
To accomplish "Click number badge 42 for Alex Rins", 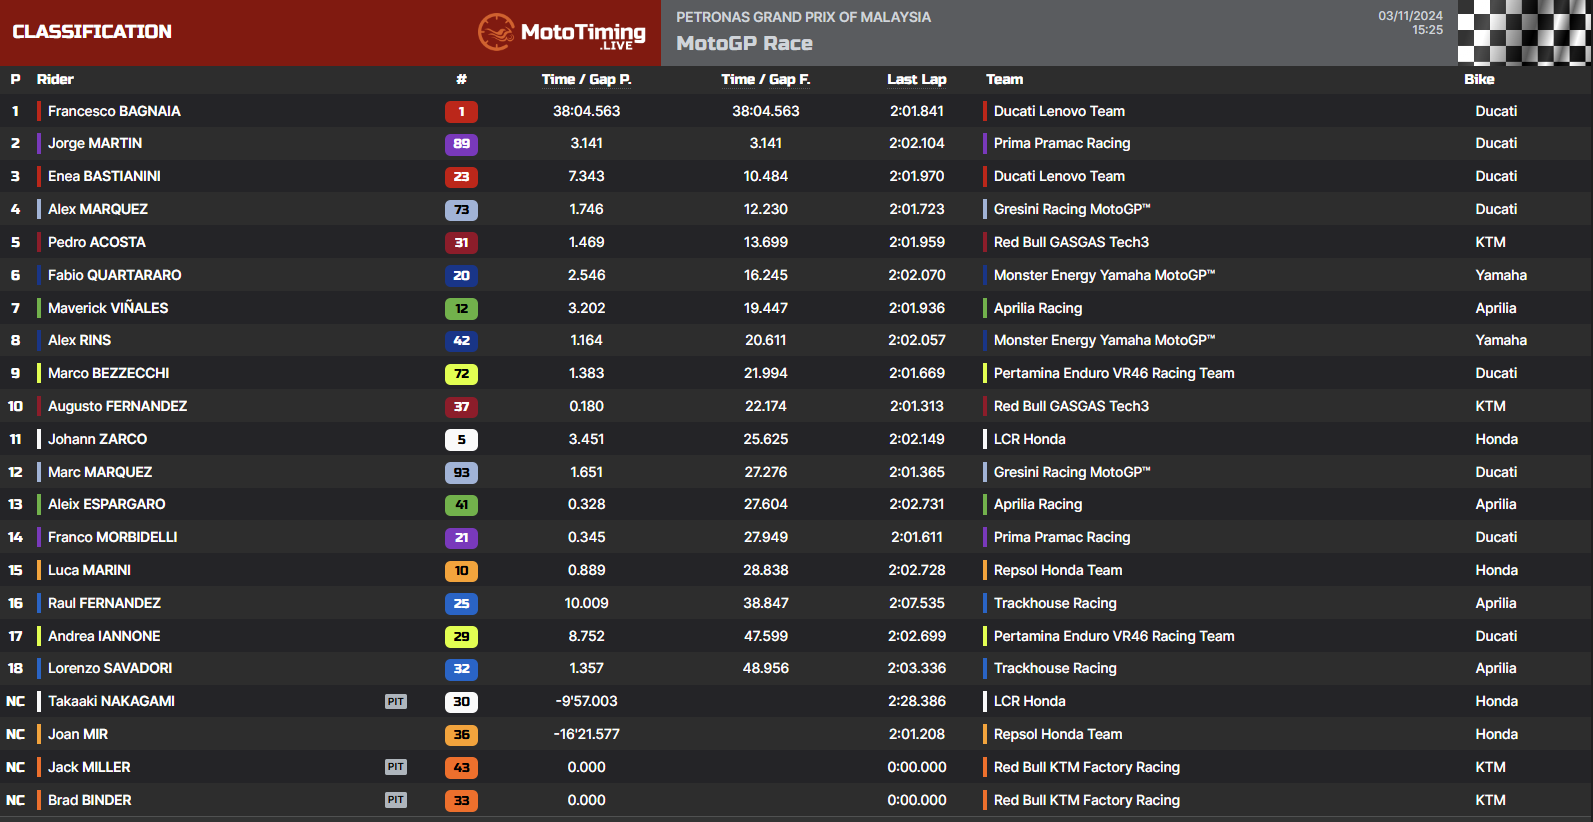I will [461, 341].
